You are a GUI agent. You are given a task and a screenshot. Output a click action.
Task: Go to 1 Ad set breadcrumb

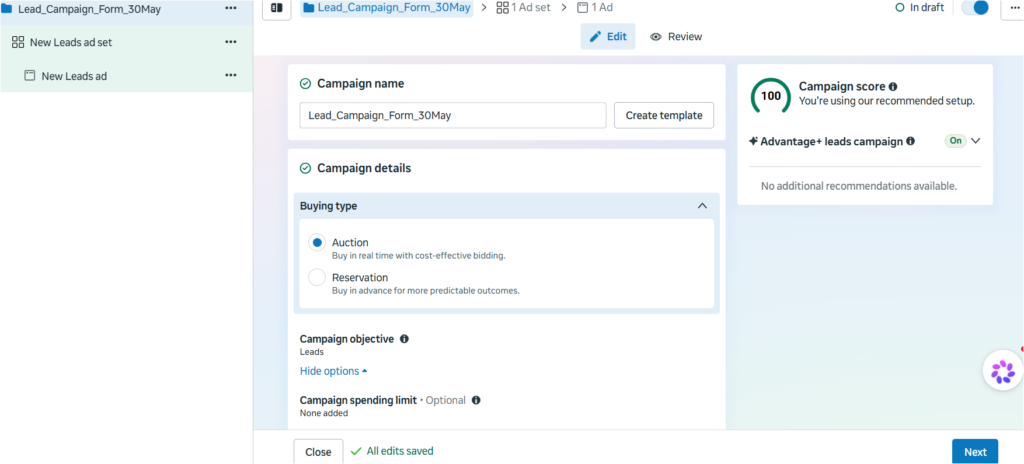[524, 8]
